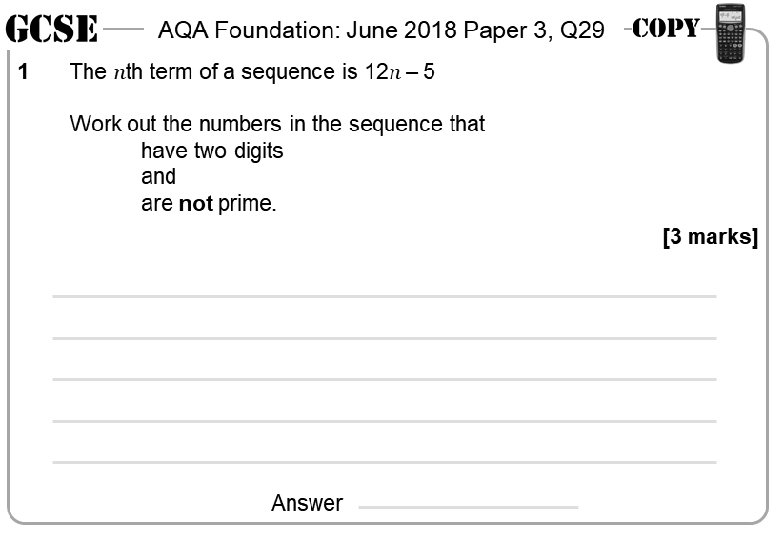Click the first working-out line
This screenshot has height=540, width=780.
click(385, 296)
